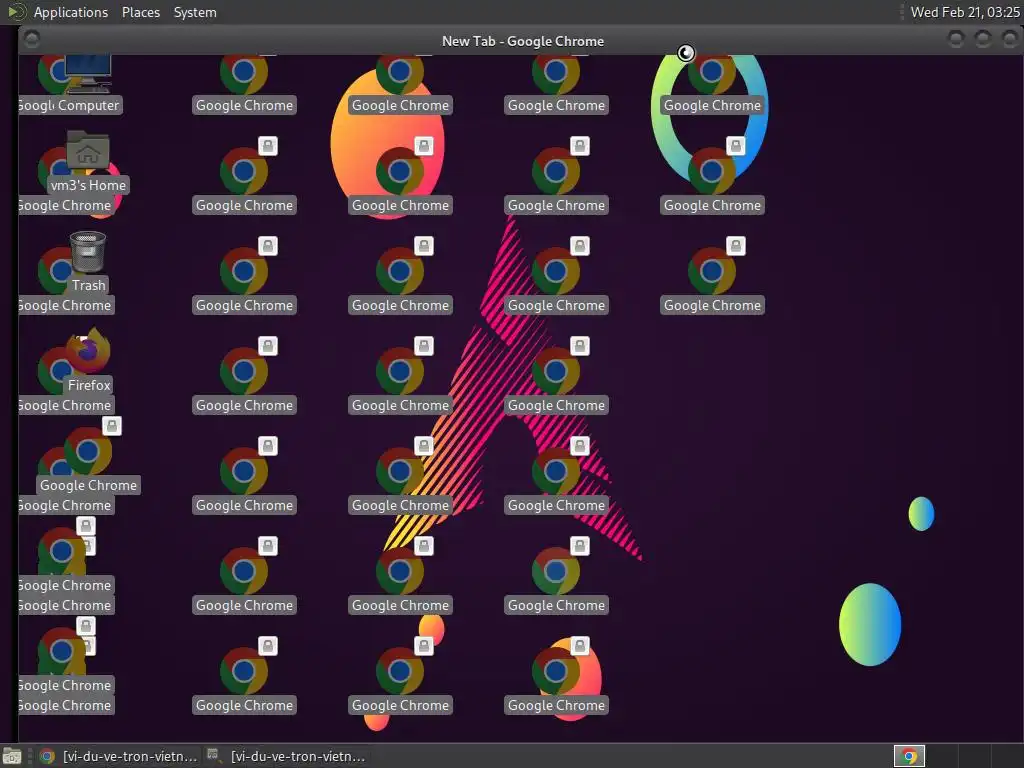The height and width of the screenshot is (768, 1024).
Task: Open the Applications menu
Action: coord(71,12)
